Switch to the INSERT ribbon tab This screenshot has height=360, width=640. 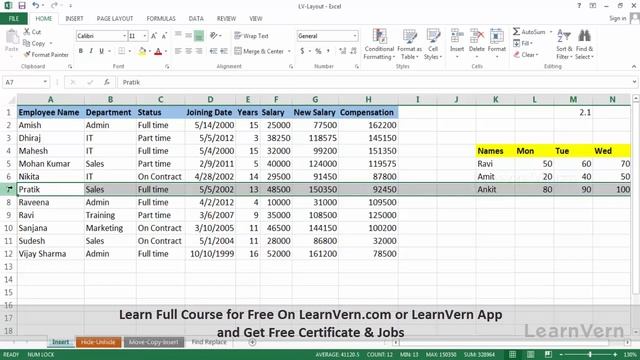point(74,18)
